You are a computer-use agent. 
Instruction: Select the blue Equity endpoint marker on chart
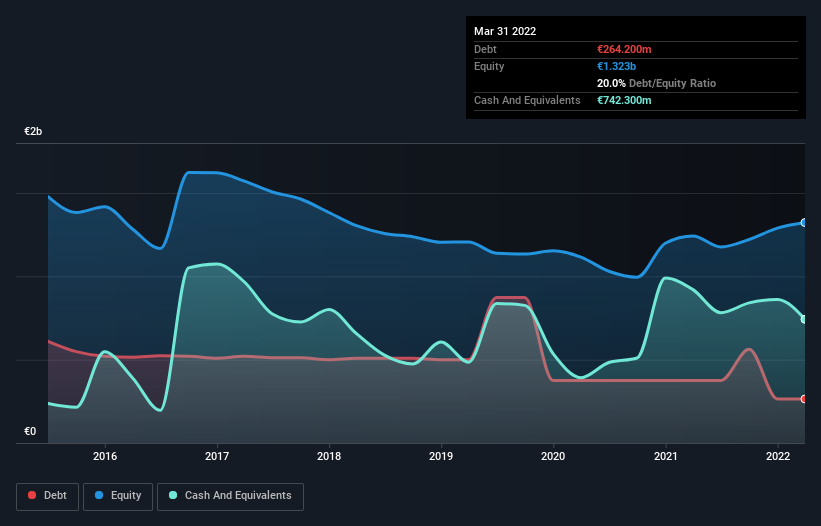tap(804, 223)
